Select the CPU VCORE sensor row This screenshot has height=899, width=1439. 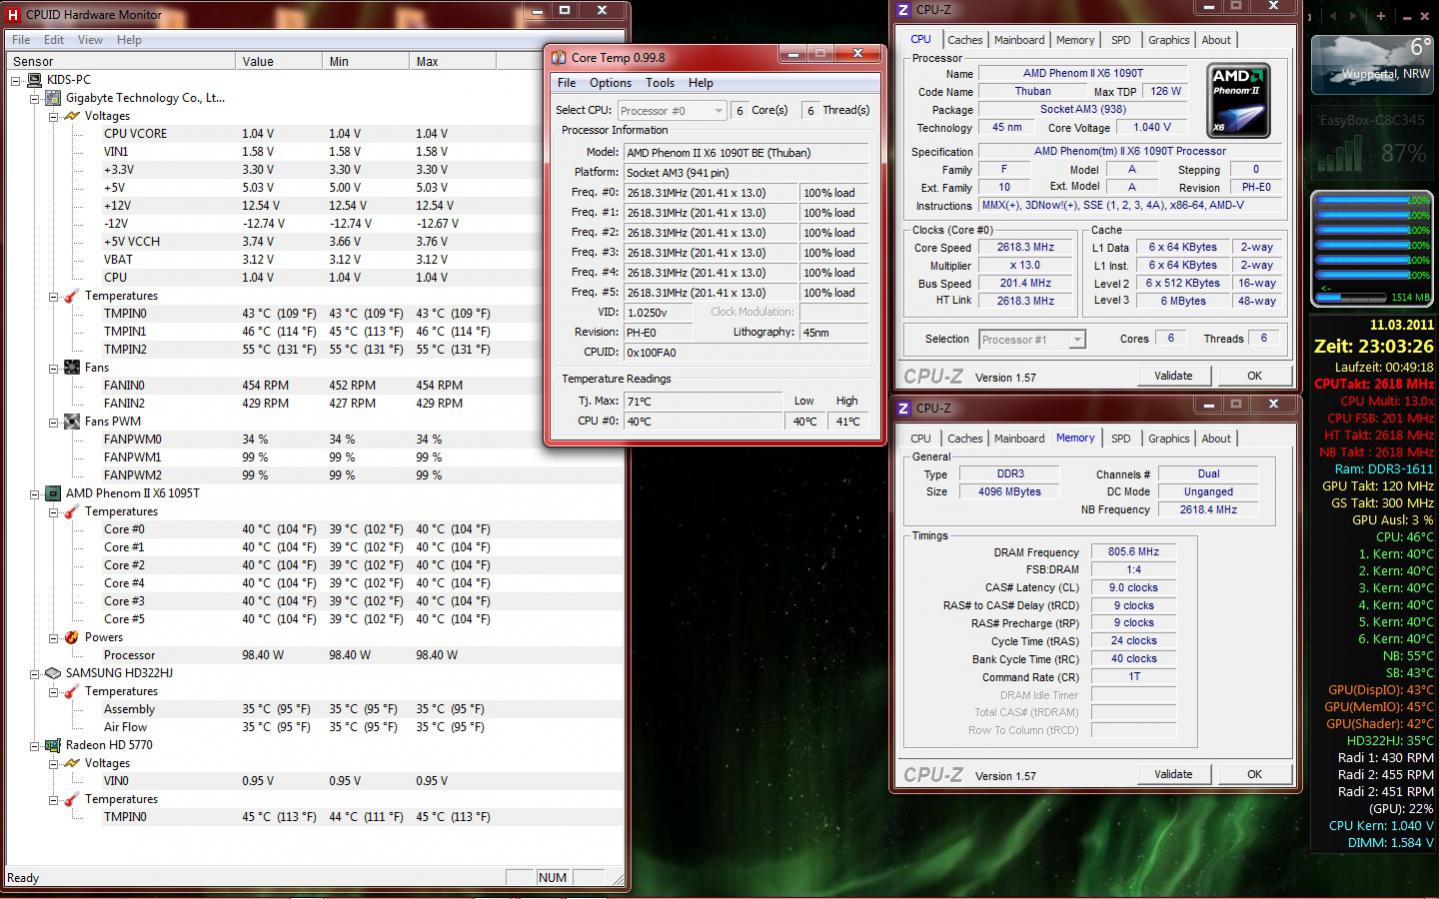click(x=313, y=134)
